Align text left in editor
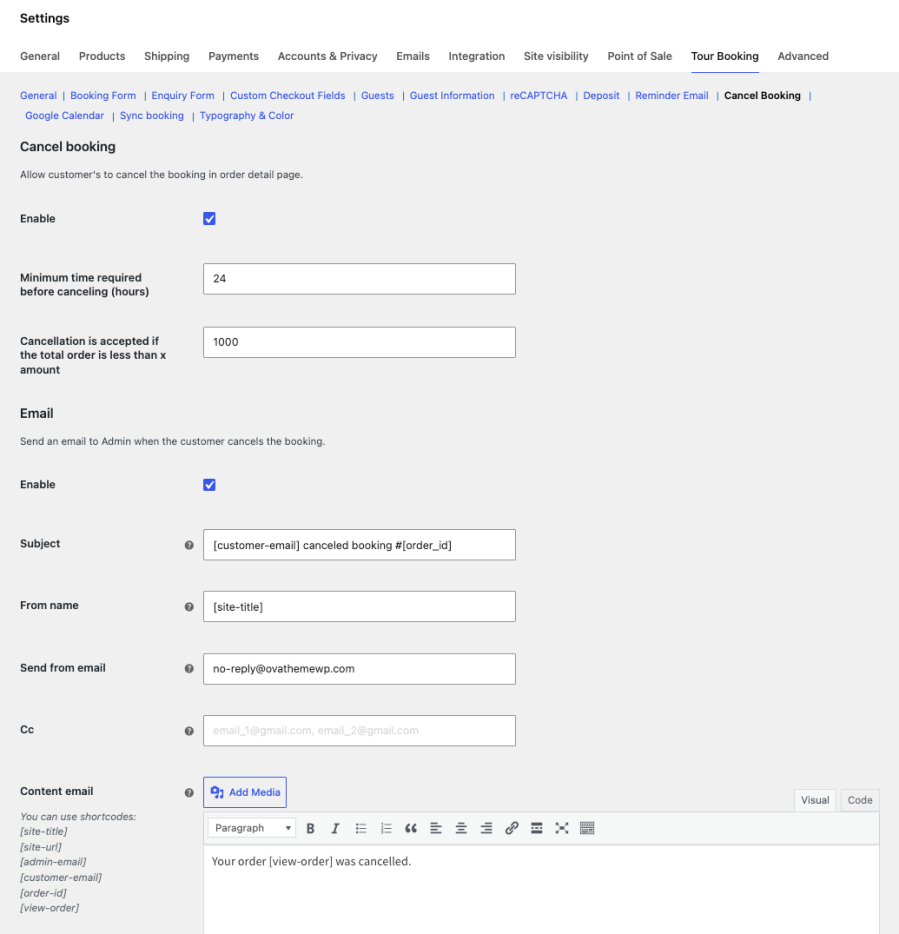The height and width of the screenshot is (934, 899). [436, 828]
